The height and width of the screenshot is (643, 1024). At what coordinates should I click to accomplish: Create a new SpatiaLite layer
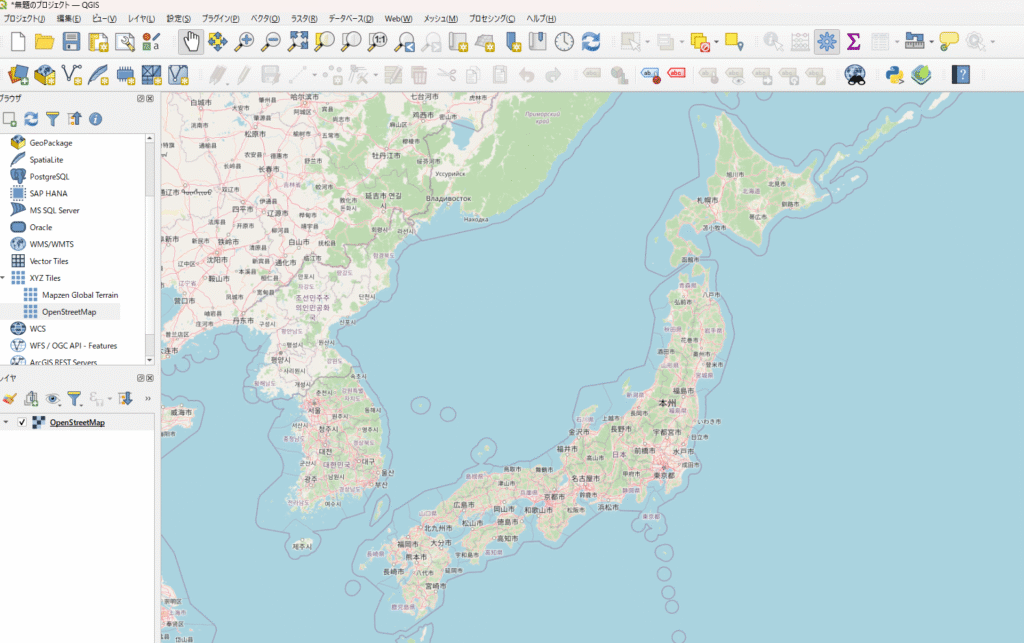click(x=98, y=75)
